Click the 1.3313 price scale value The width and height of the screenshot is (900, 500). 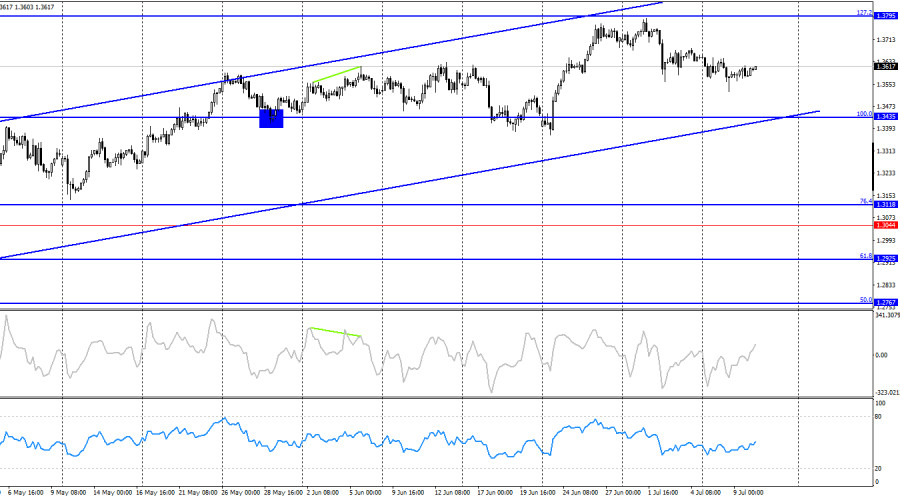(x=886, y=151)
